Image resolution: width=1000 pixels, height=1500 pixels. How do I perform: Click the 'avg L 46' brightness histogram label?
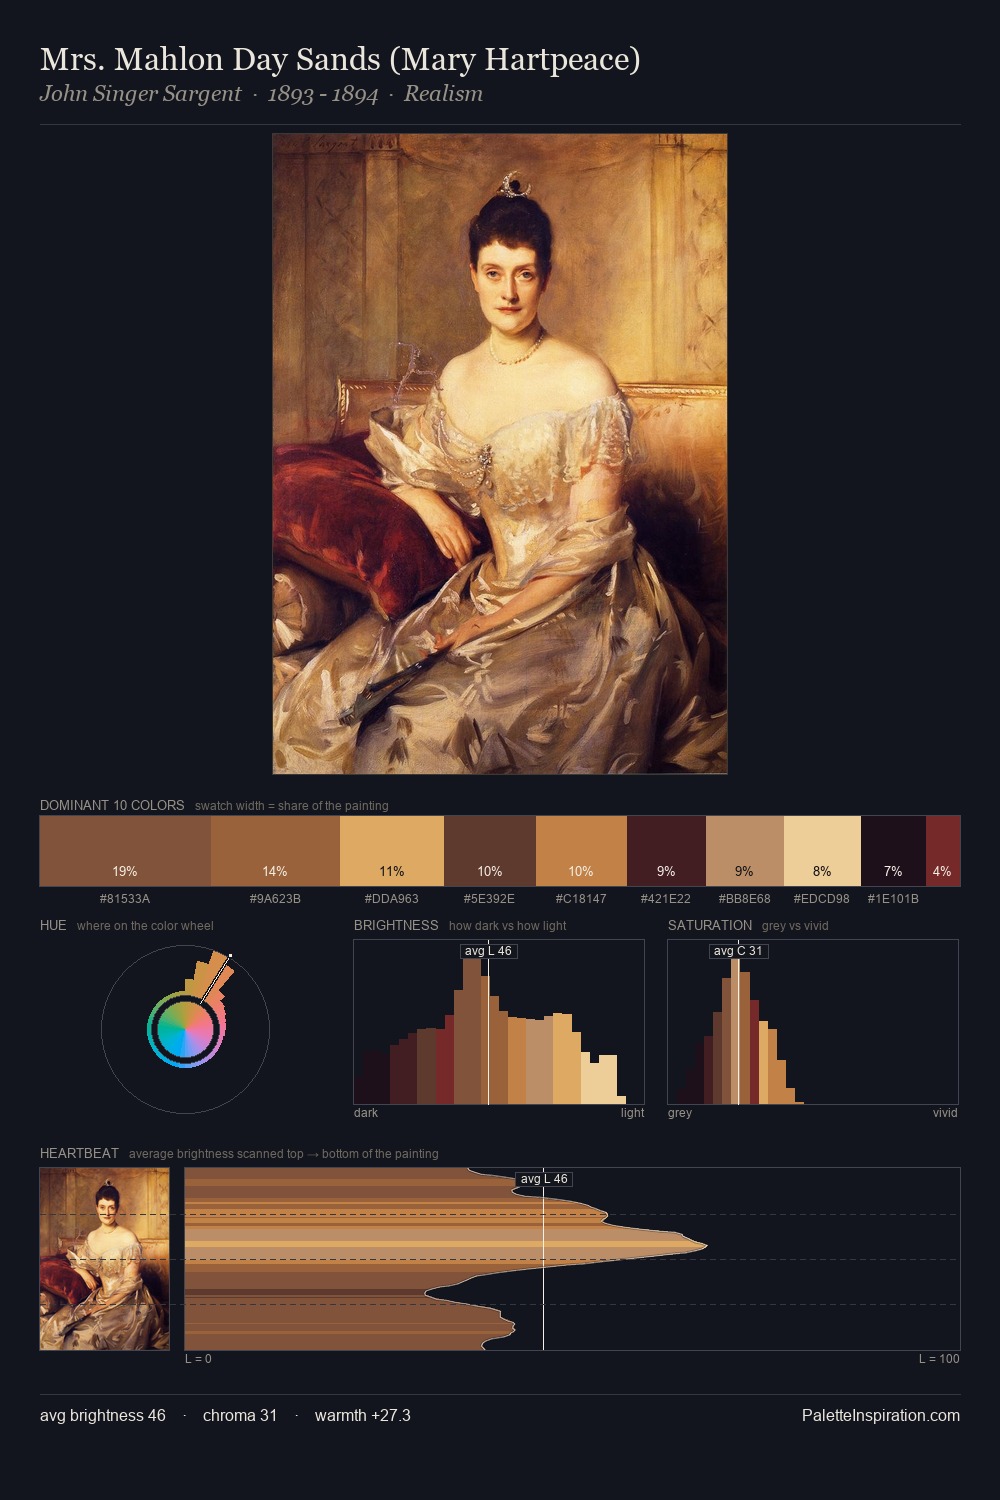point(488,951)
